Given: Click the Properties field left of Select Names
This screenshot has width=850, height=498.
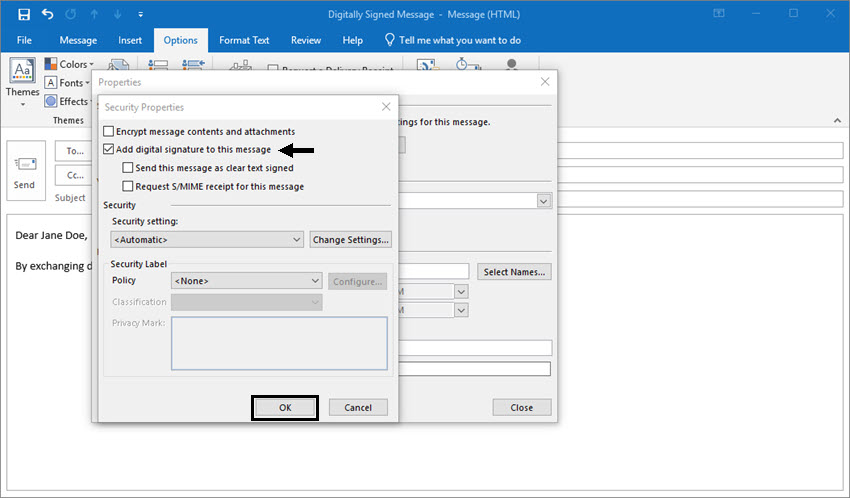Looking at the screenshot, I should [x=434, y=271].
